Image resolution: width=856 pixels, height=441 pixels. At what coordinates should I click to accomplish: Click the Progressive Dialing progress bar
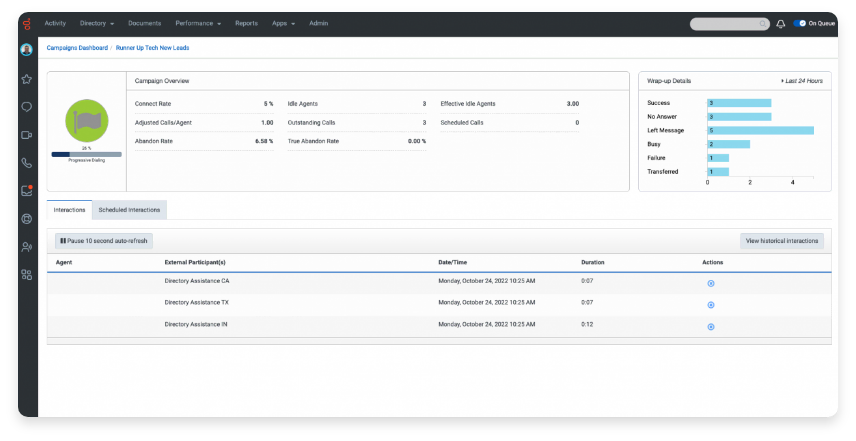coord(86,154)
